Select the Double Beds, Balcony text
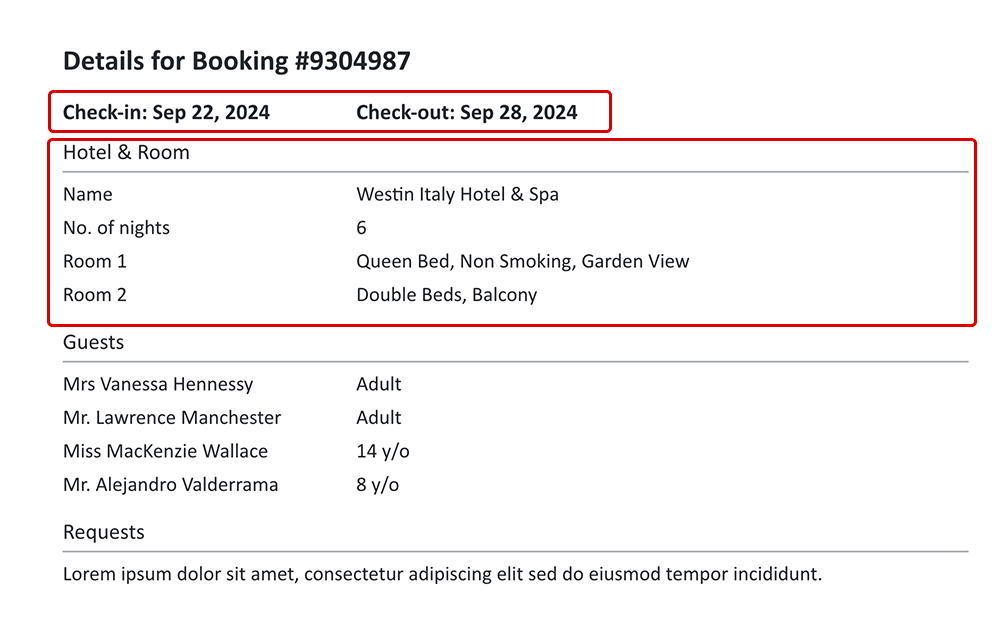 (x=447, y=295)
